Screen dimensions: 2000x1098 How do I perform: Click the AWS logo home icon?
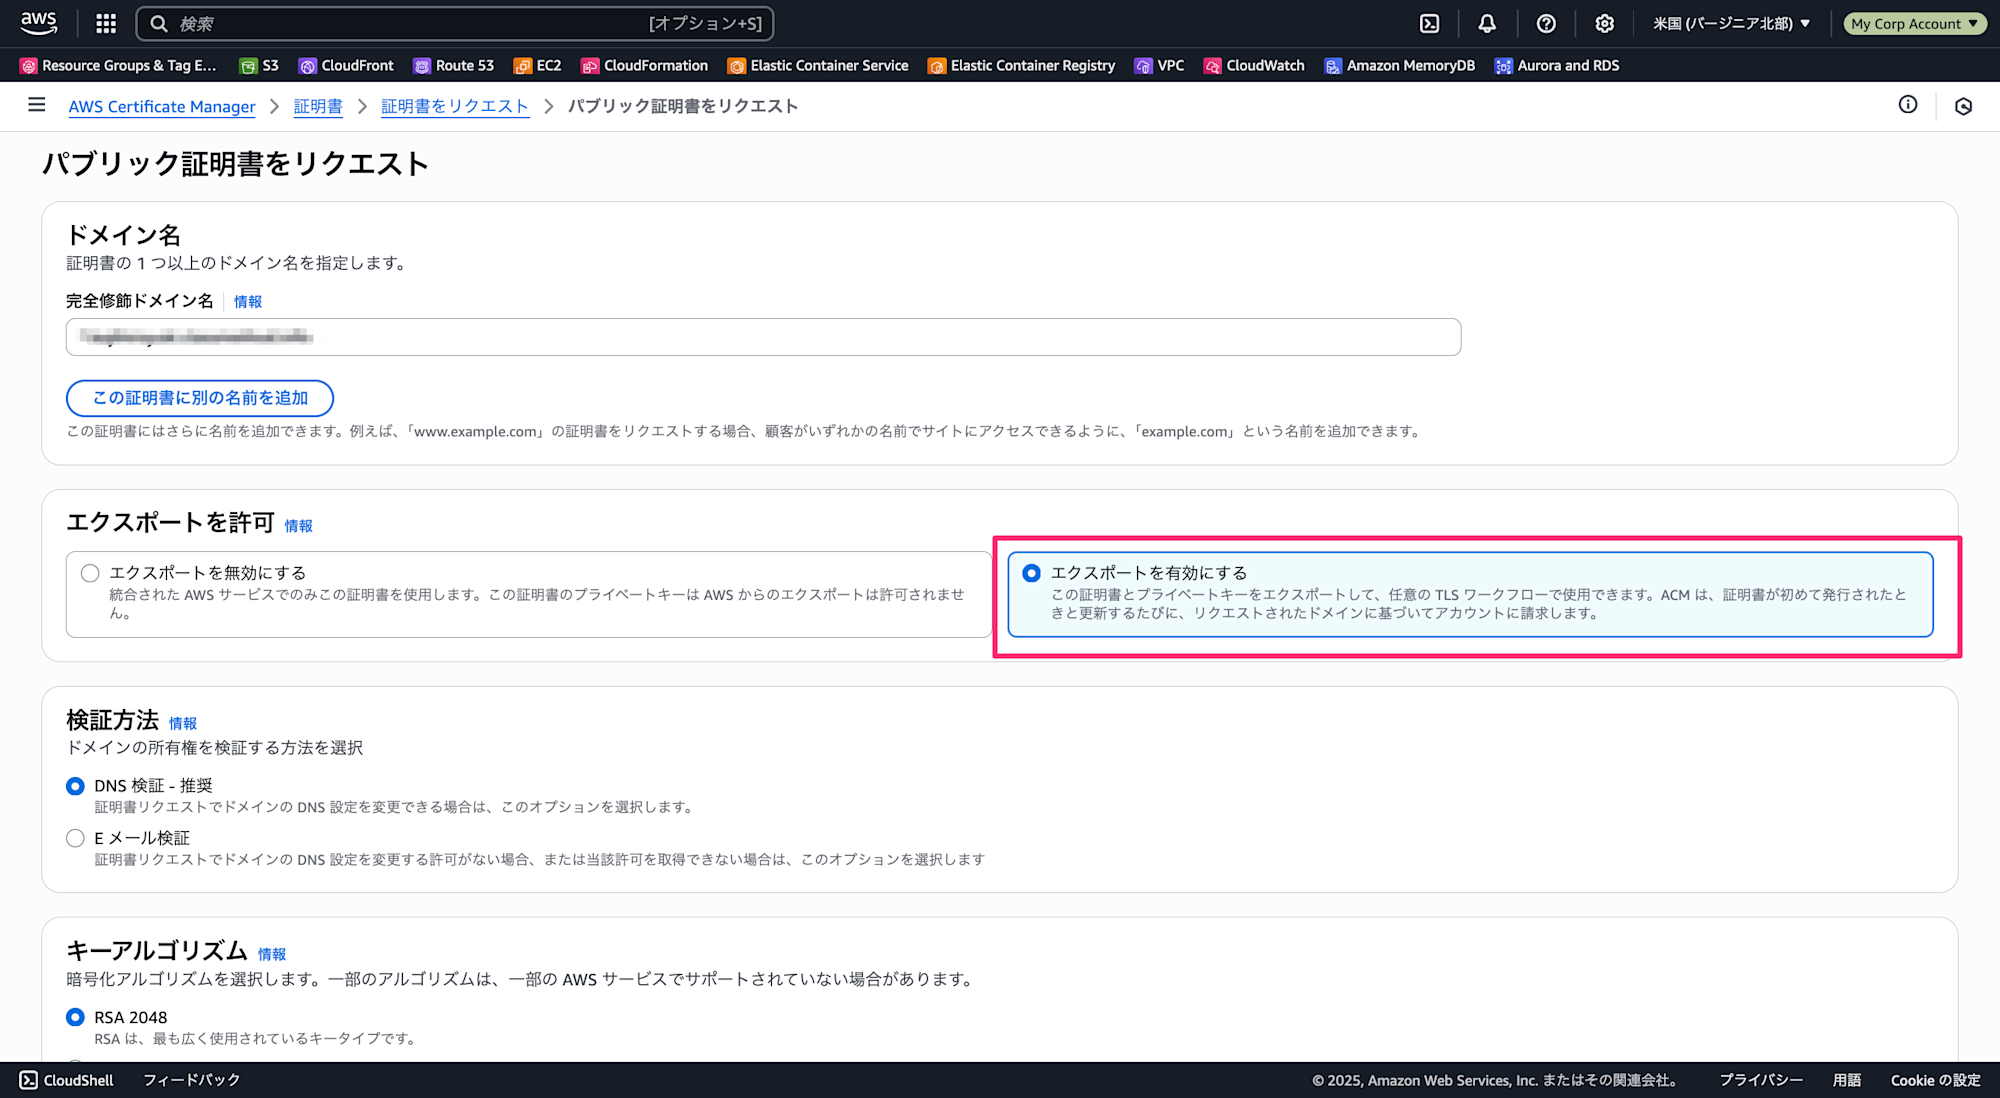(x=39, y=23)
